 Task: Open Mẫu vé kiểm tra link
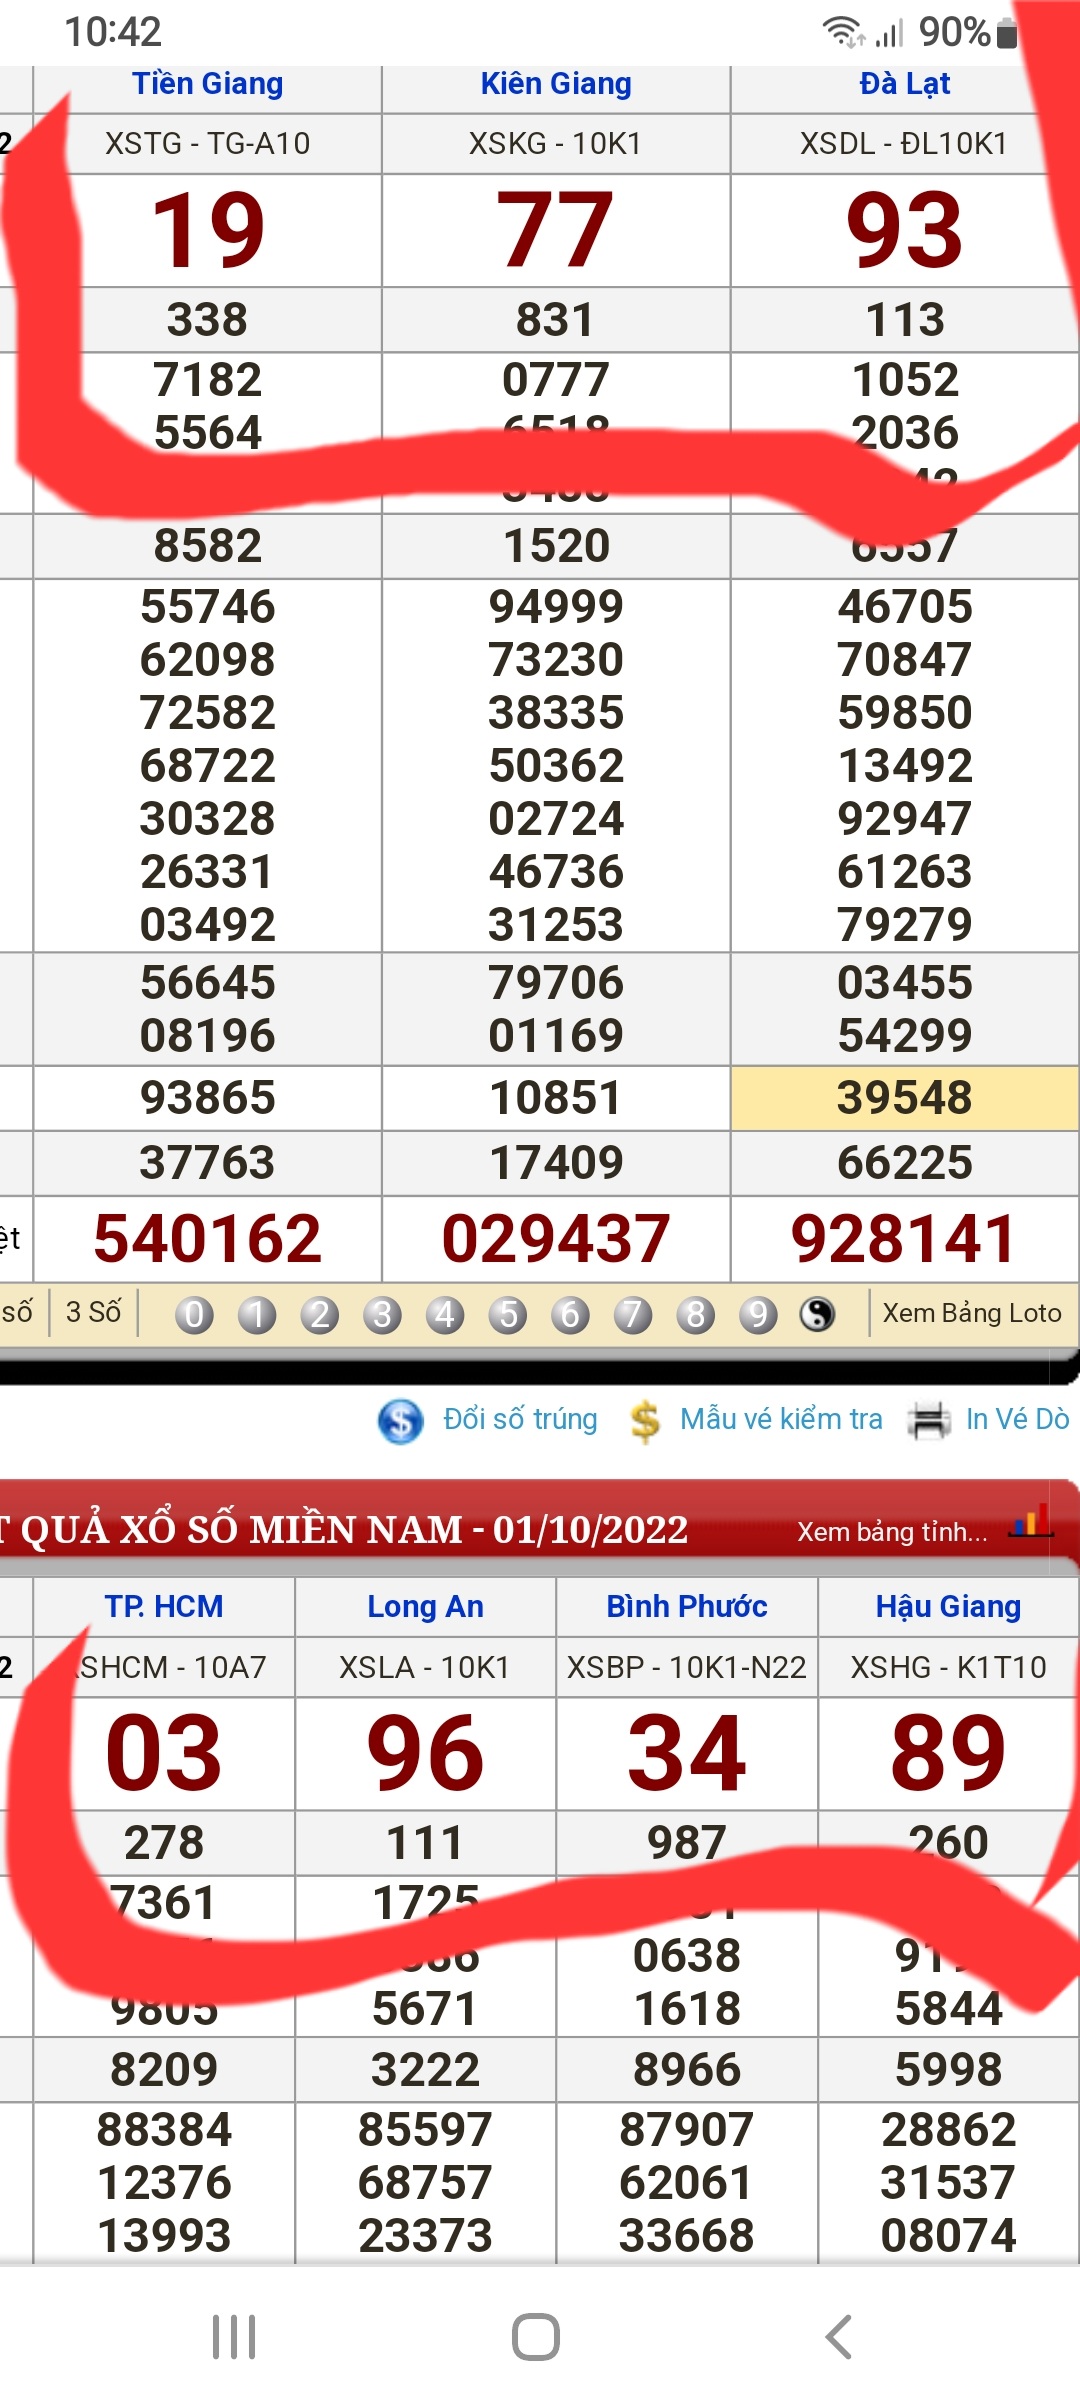point(781,1419)
